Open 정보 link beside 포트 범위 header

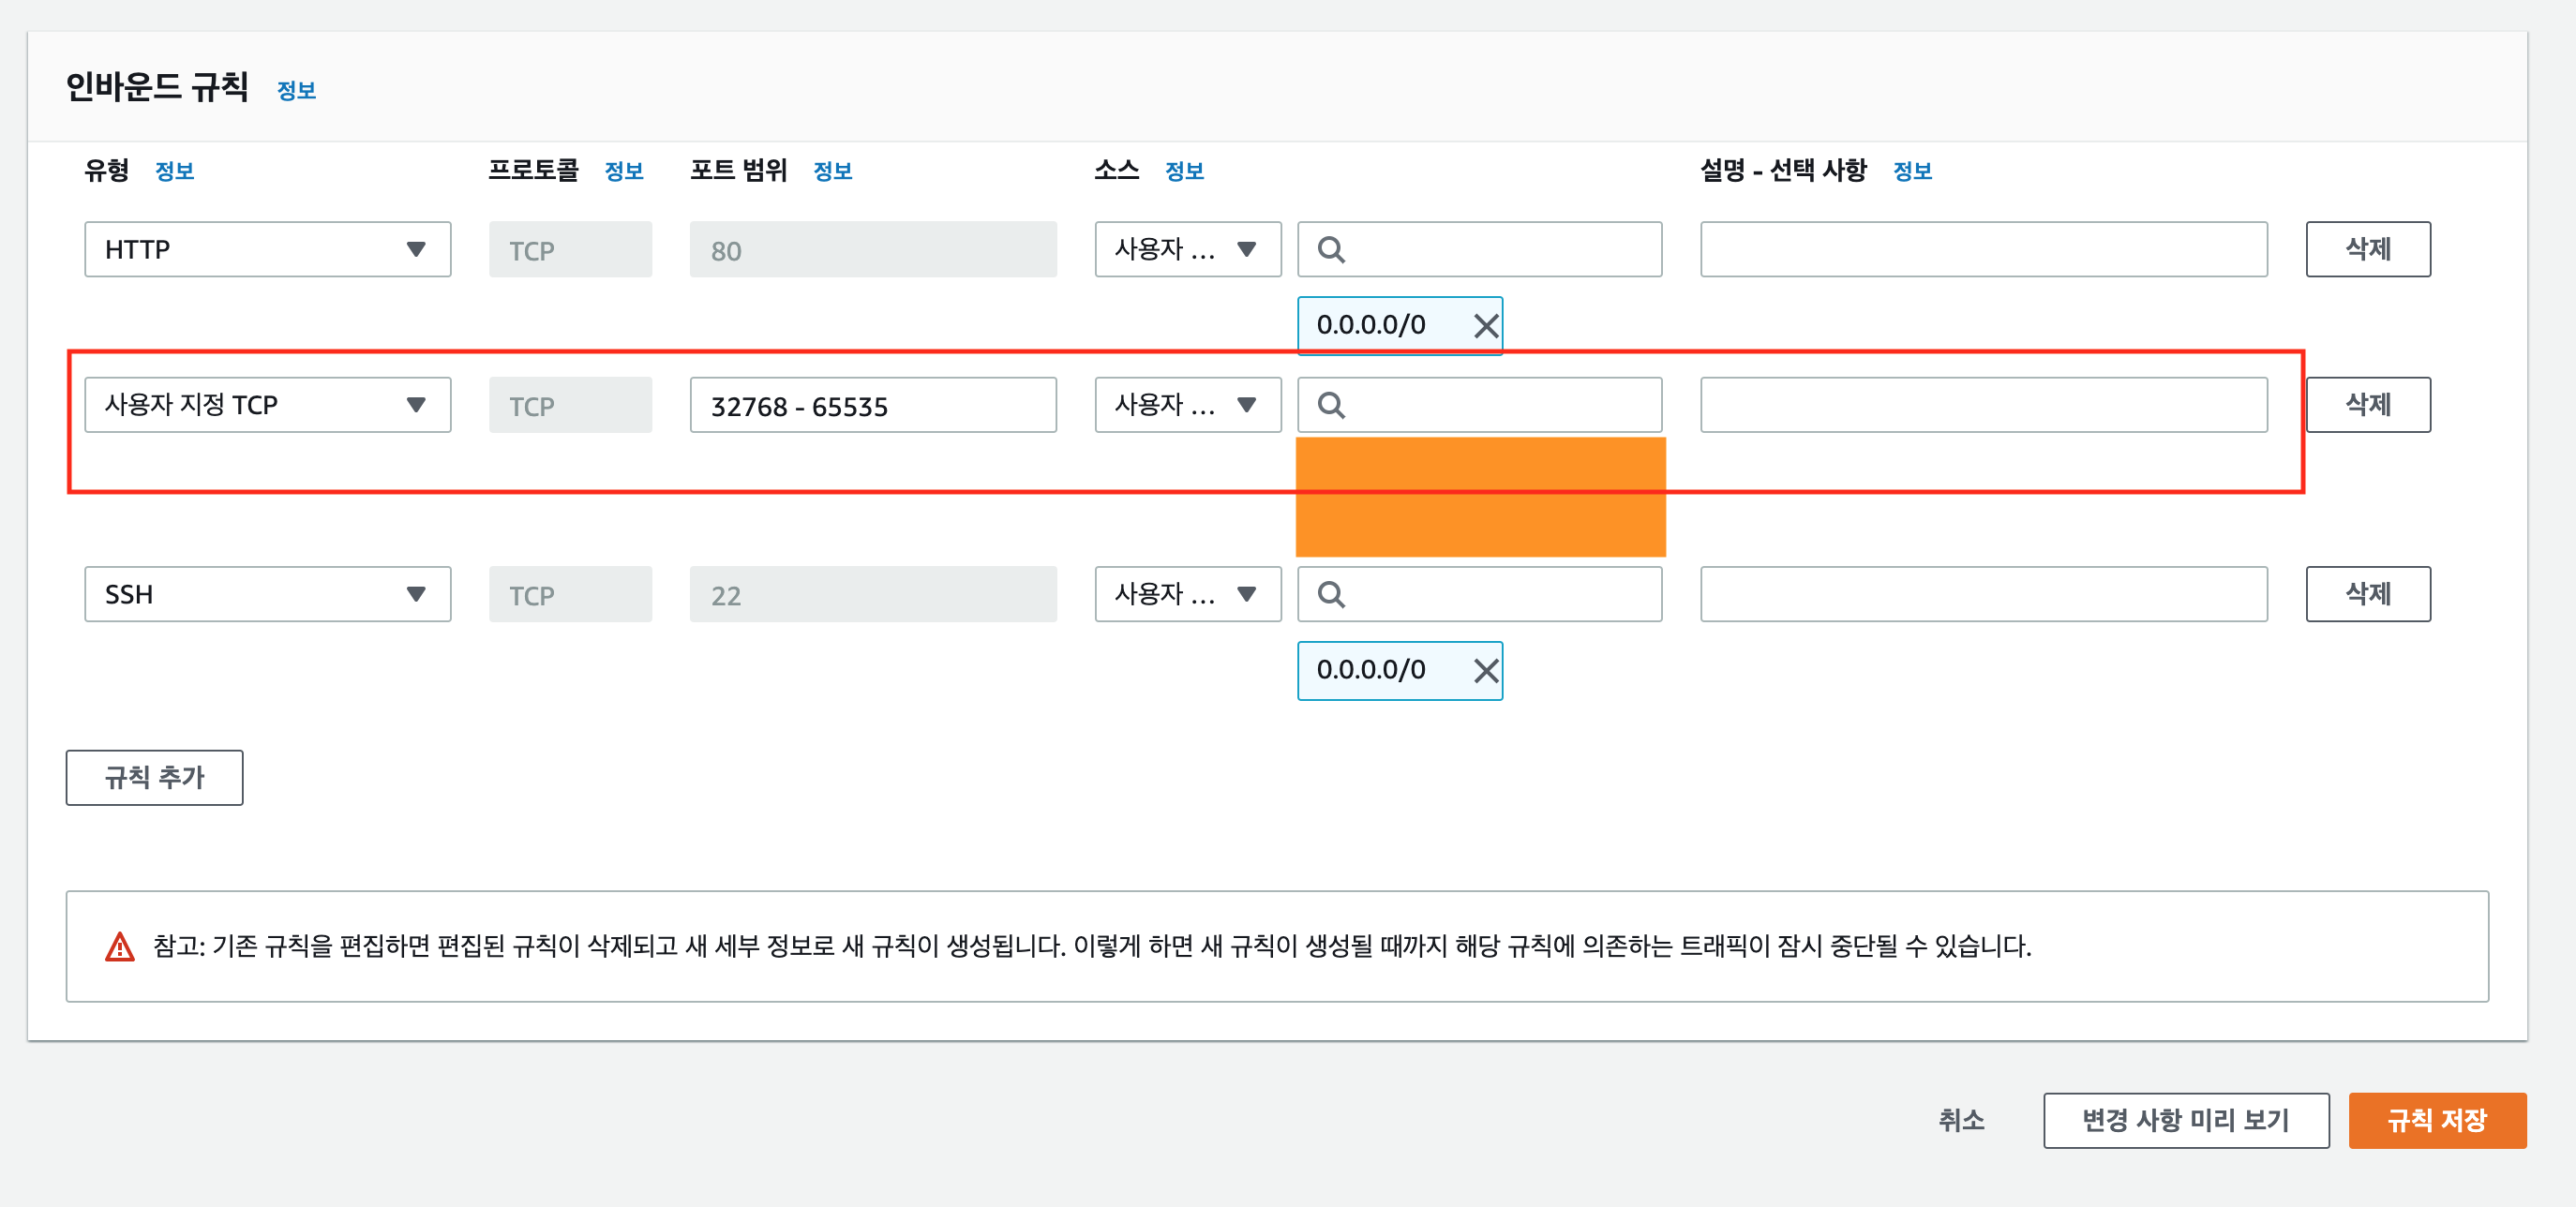pos(832,171)
